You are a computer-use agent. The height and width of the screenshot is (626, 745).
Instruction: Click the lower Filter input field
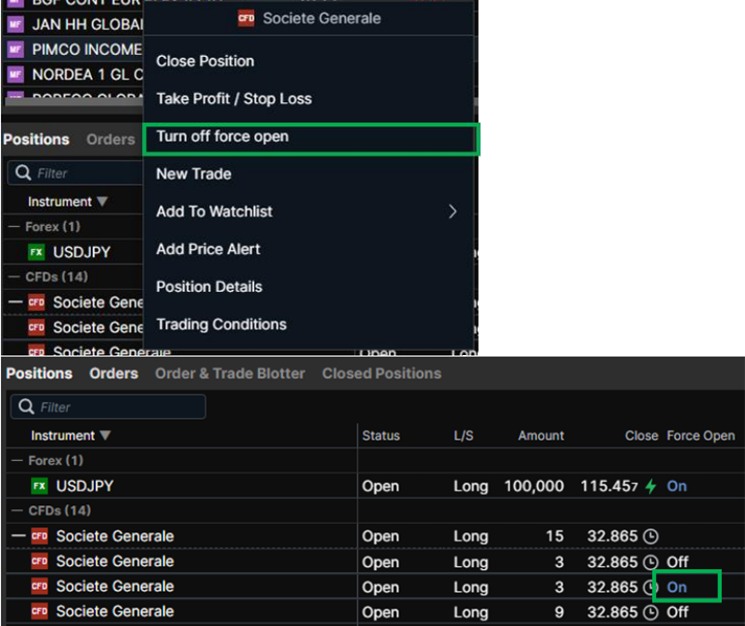(x=115, y=407)
